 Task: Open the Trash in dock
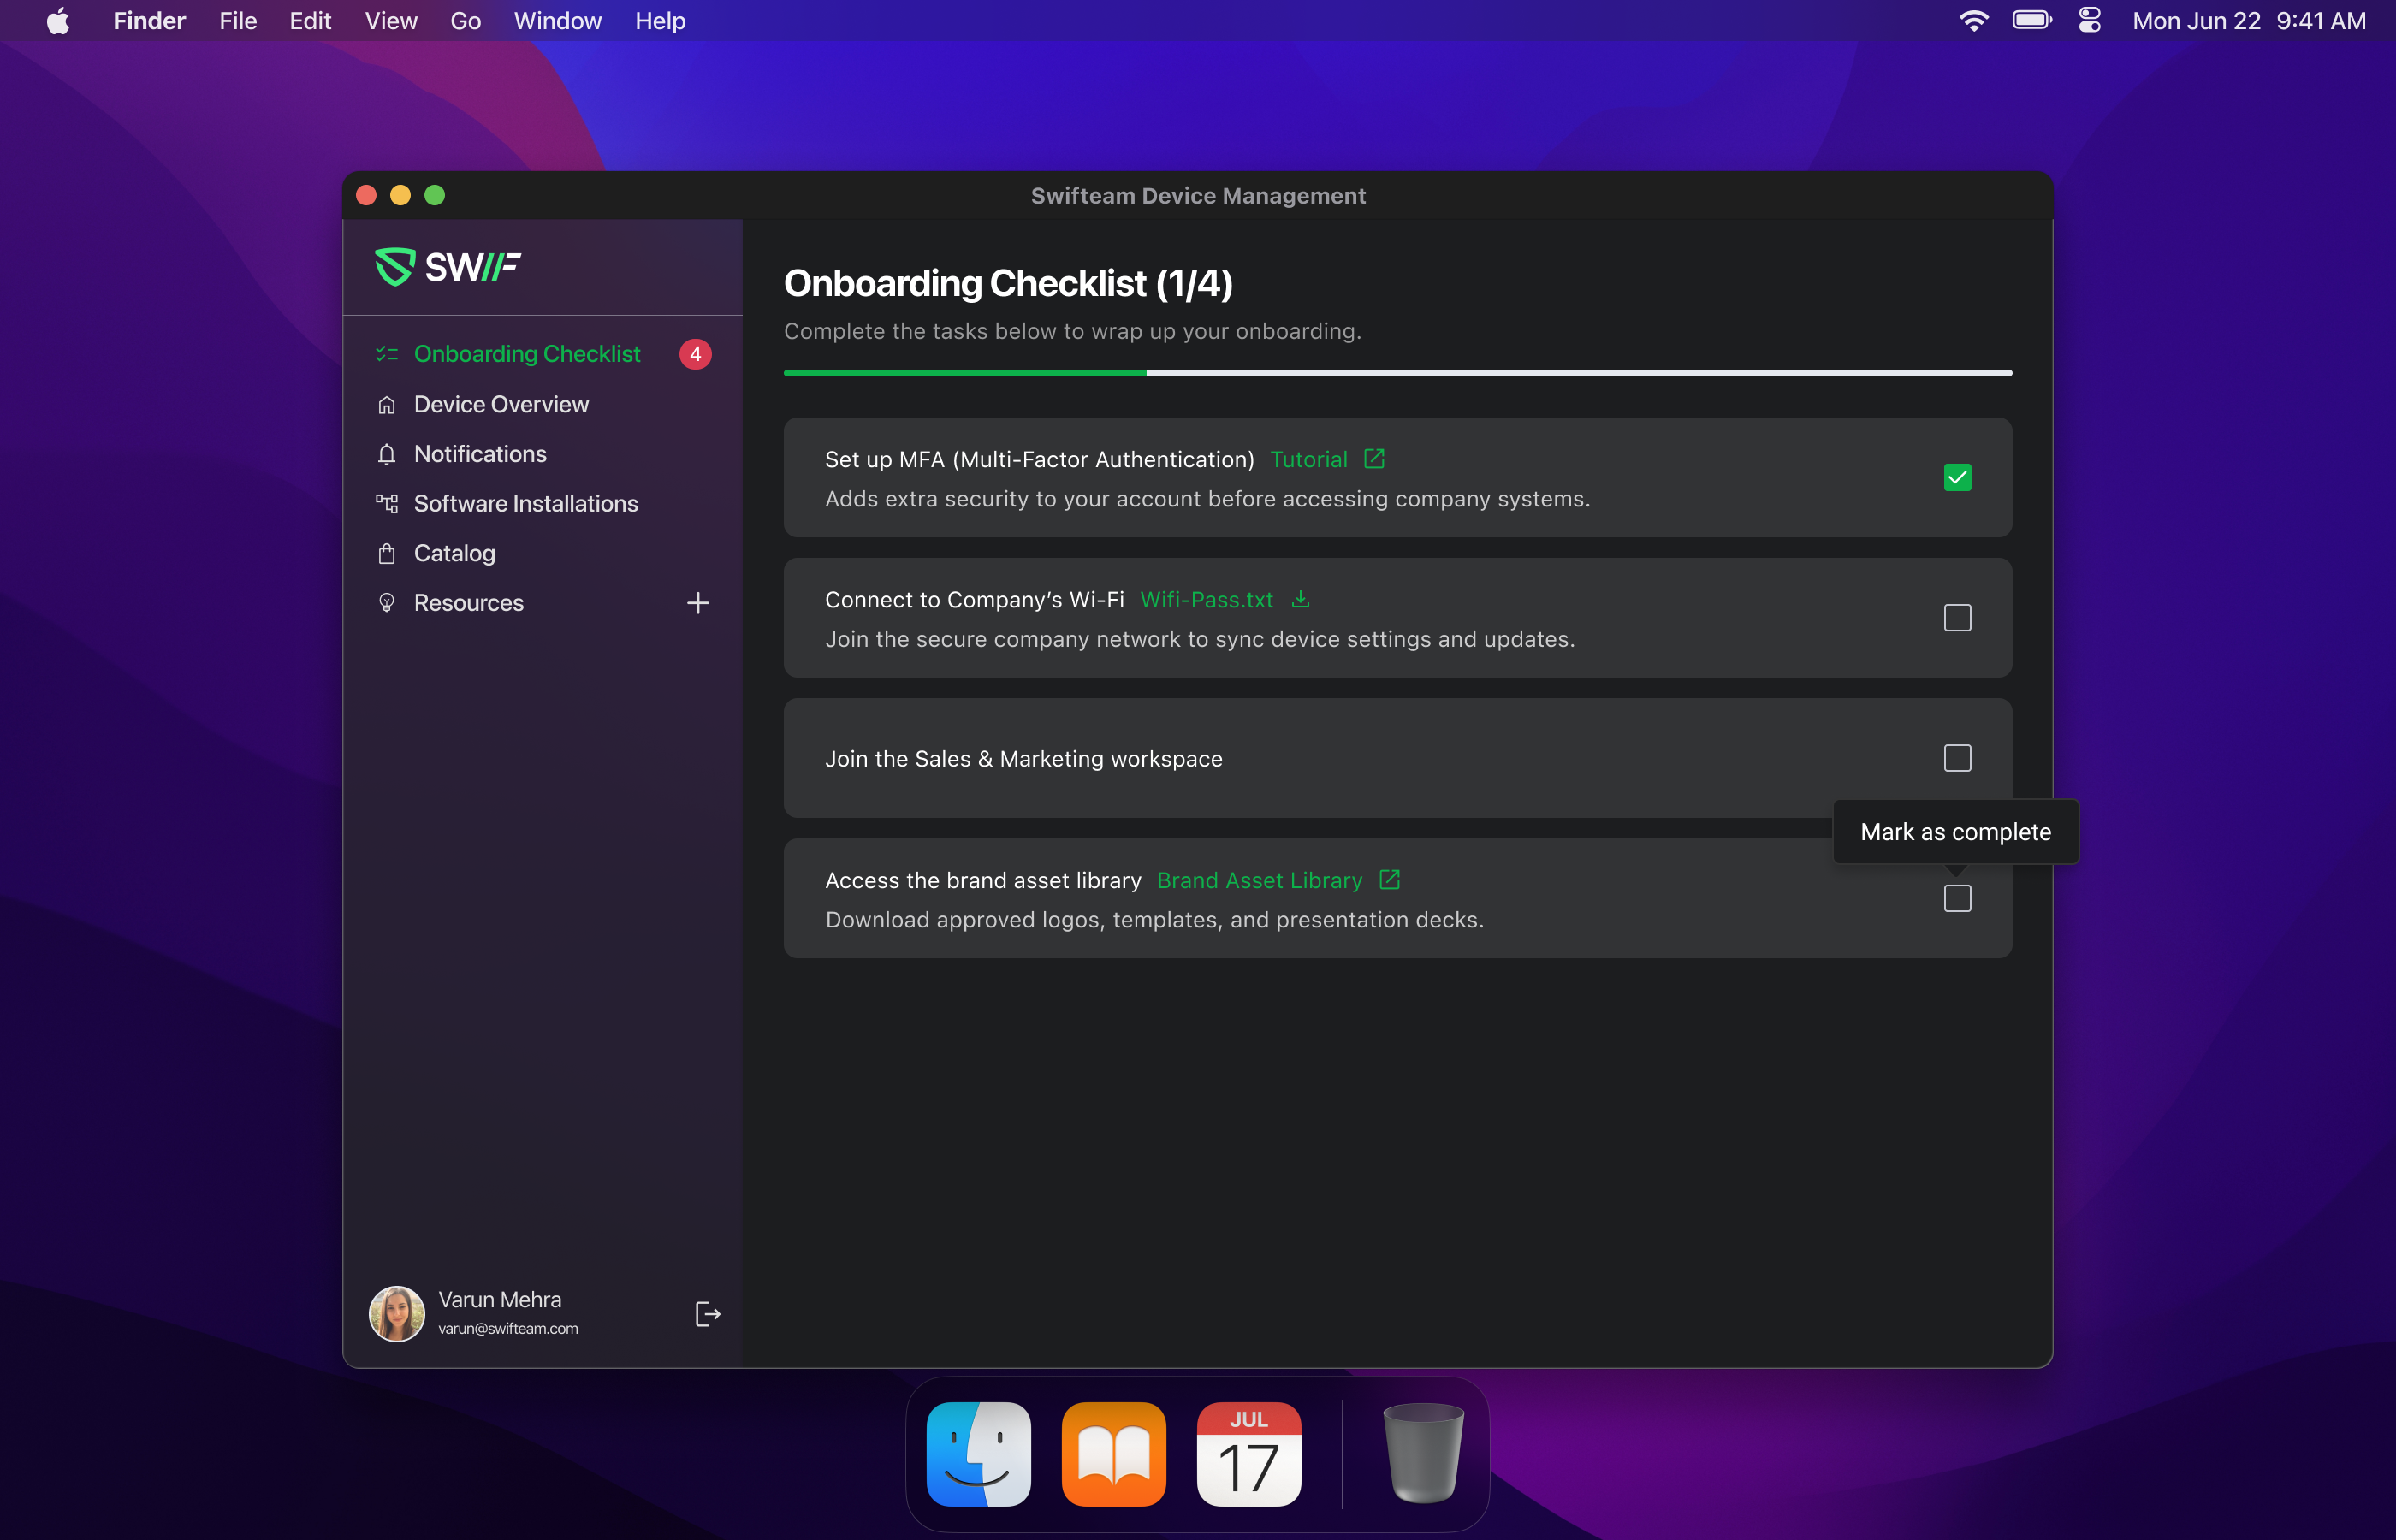click(1422, 1454)
